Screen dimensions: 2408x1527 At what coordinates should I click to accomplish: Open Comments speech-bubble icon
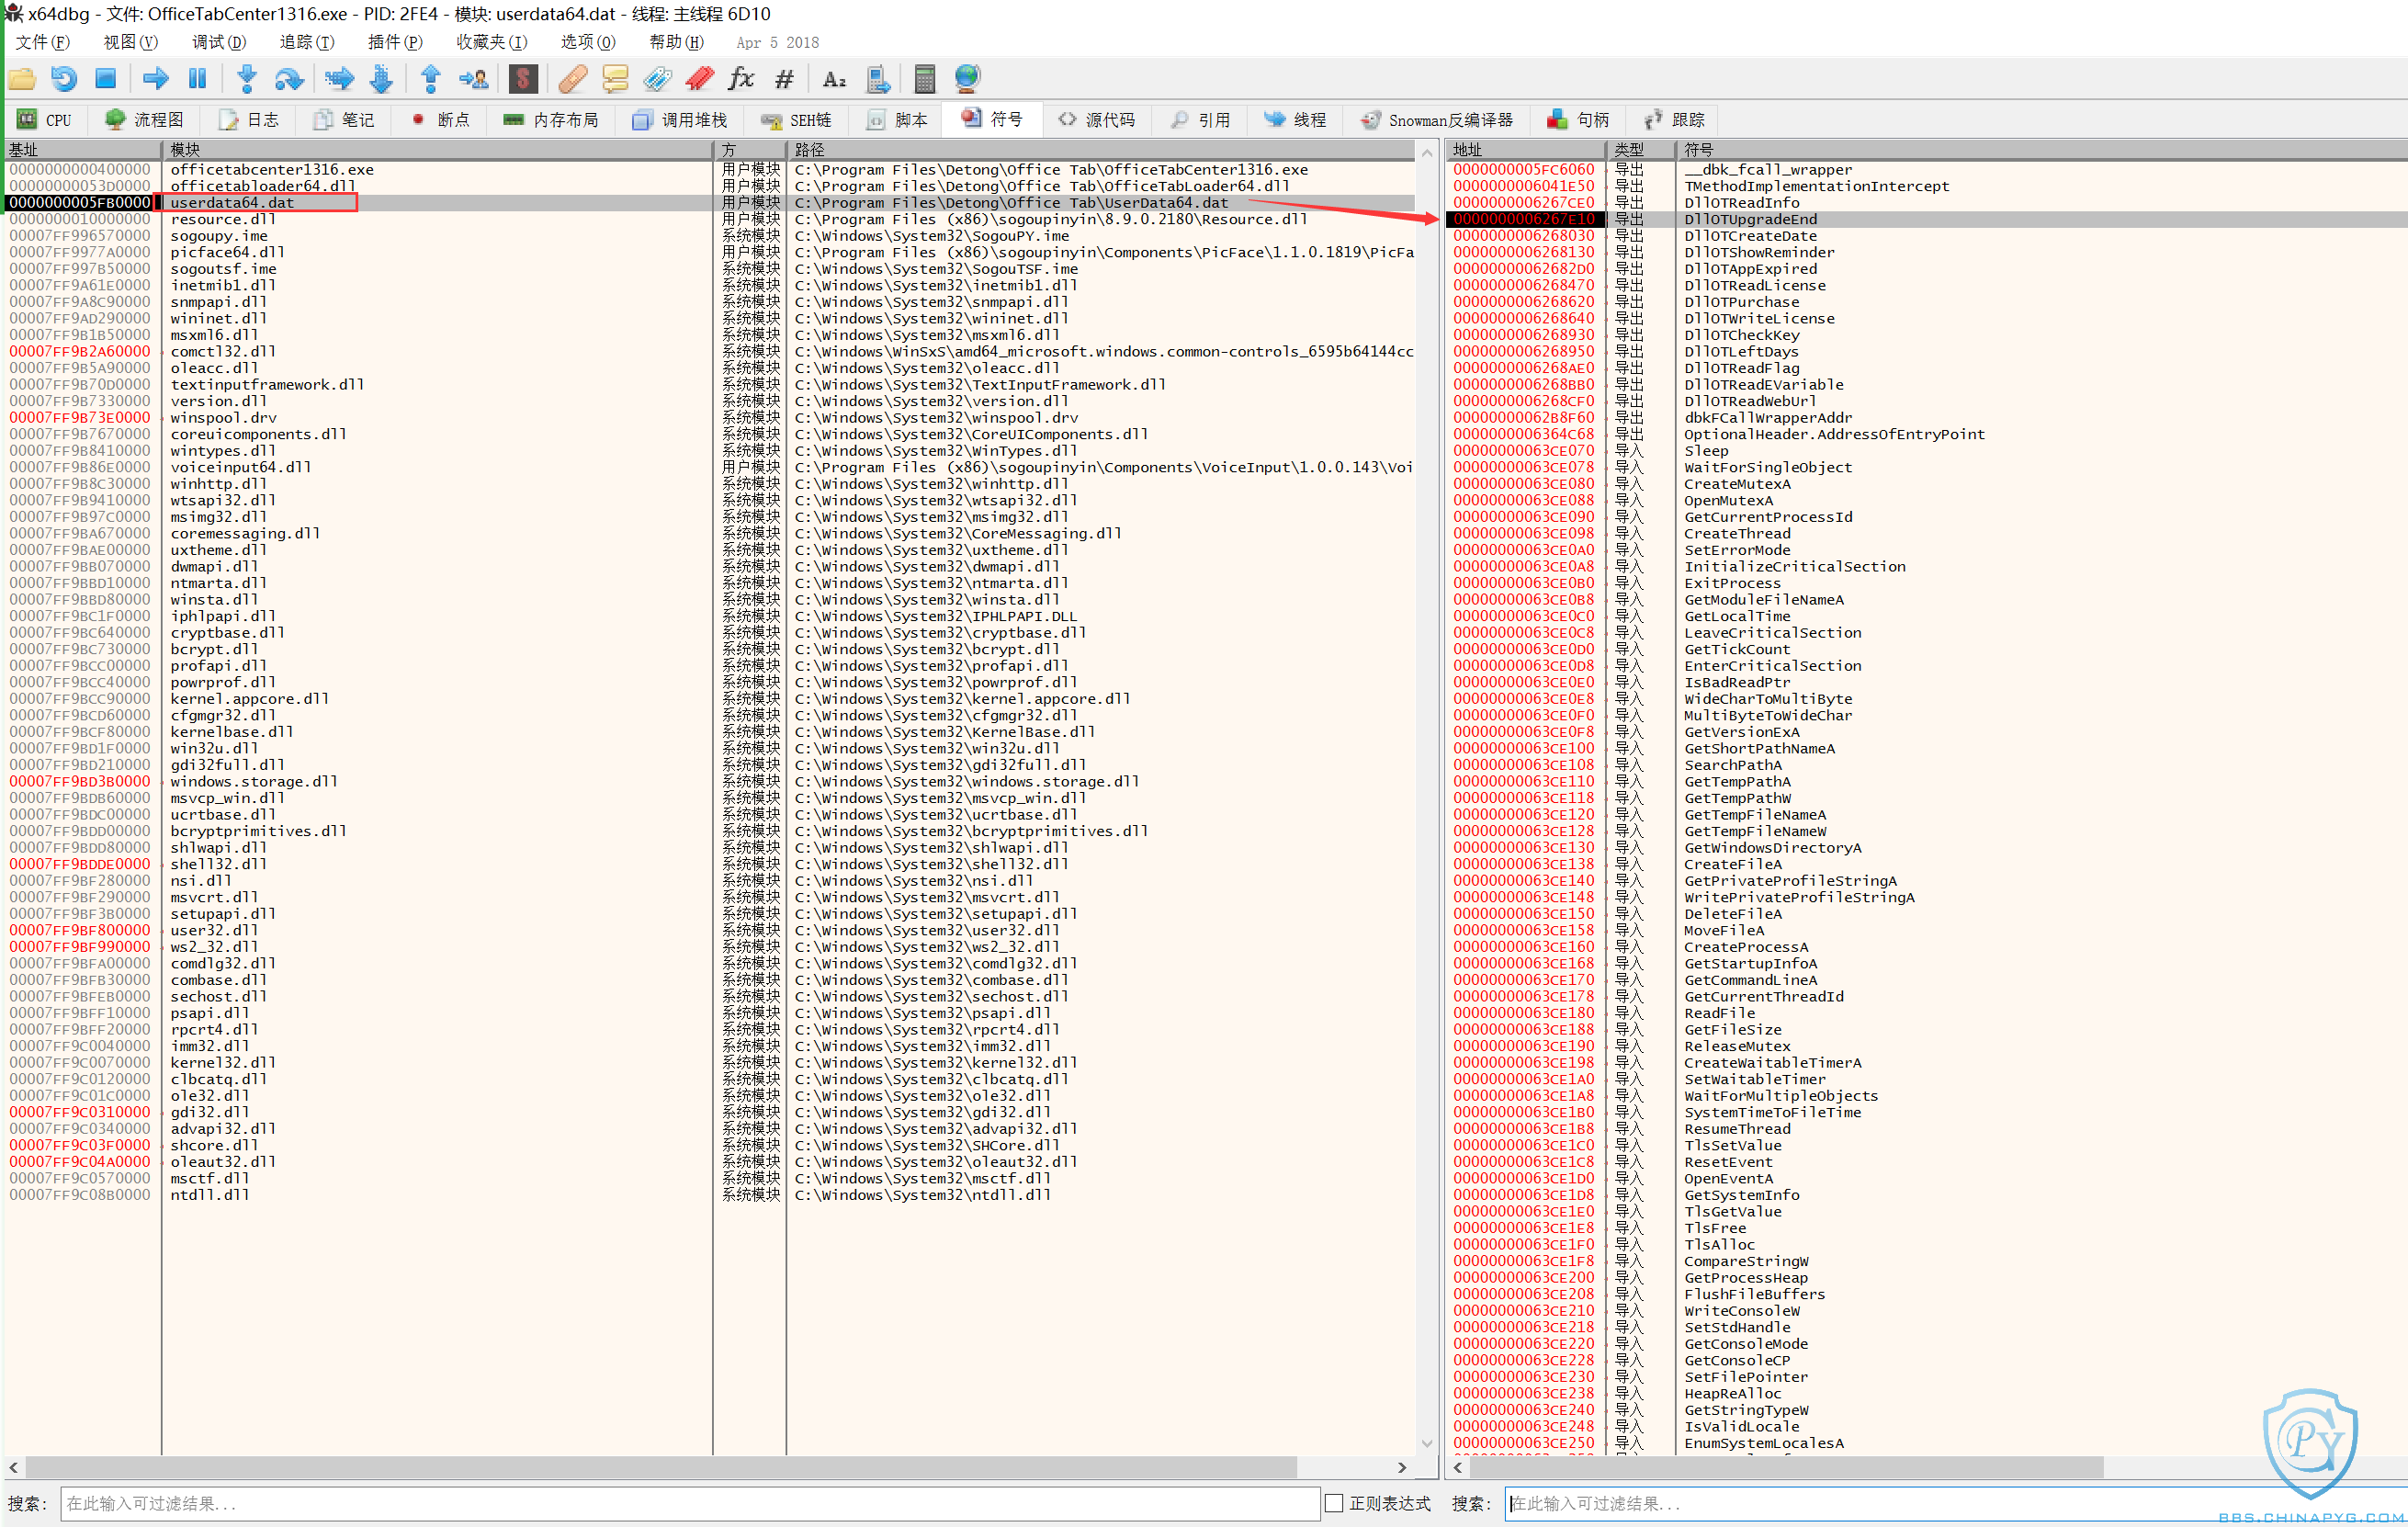point(615,79)
